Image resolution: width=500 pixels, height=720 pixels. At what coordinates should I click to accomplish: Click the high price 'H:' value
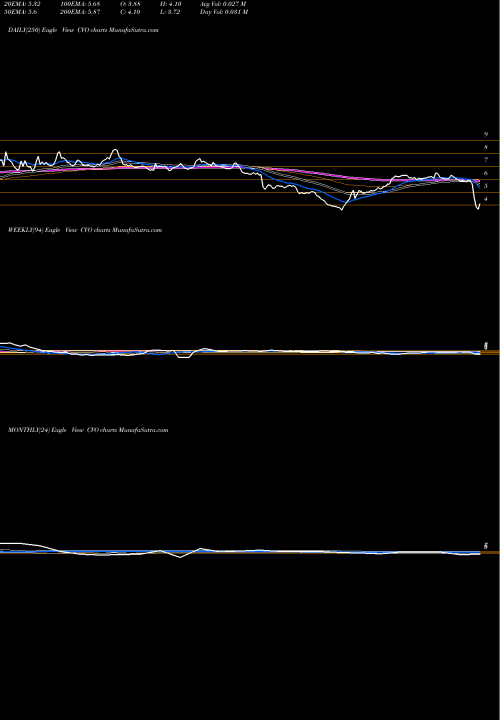pos(171,4)
